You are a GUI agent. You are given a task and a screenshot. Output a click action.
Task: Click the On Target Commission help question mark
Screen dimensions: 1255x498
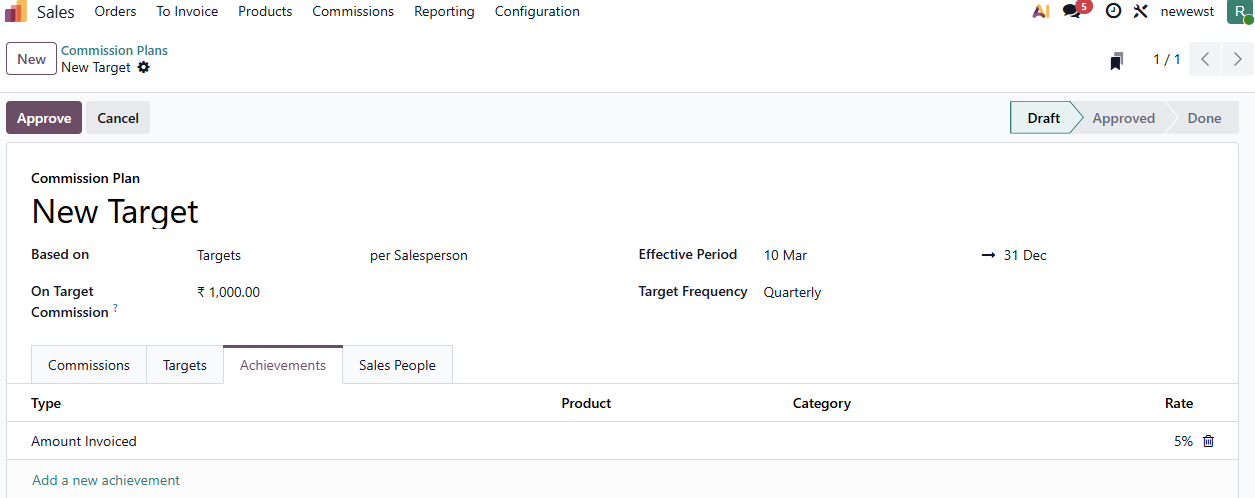[115, 309]
